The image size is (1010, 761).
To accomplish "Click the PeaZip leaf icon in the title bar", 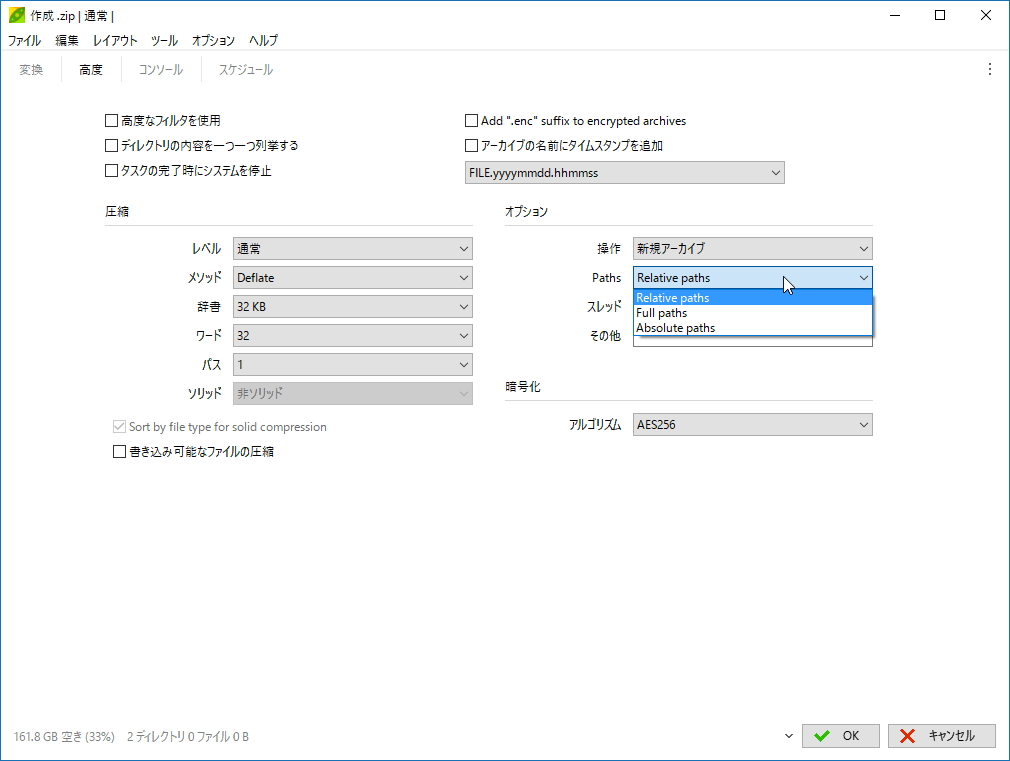I will tap(15, 15).
